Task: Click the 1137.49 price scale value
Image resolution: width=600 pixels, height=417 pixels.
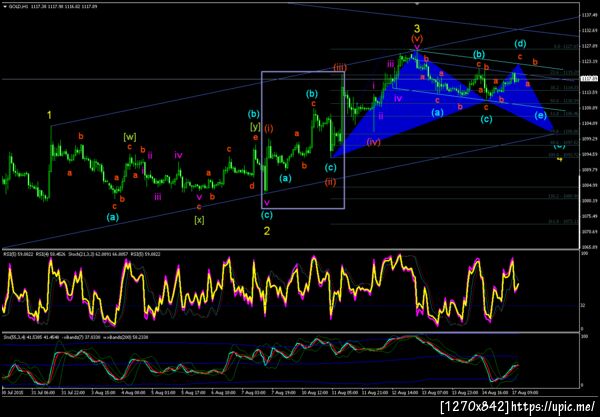Action: tap(589, 15)
